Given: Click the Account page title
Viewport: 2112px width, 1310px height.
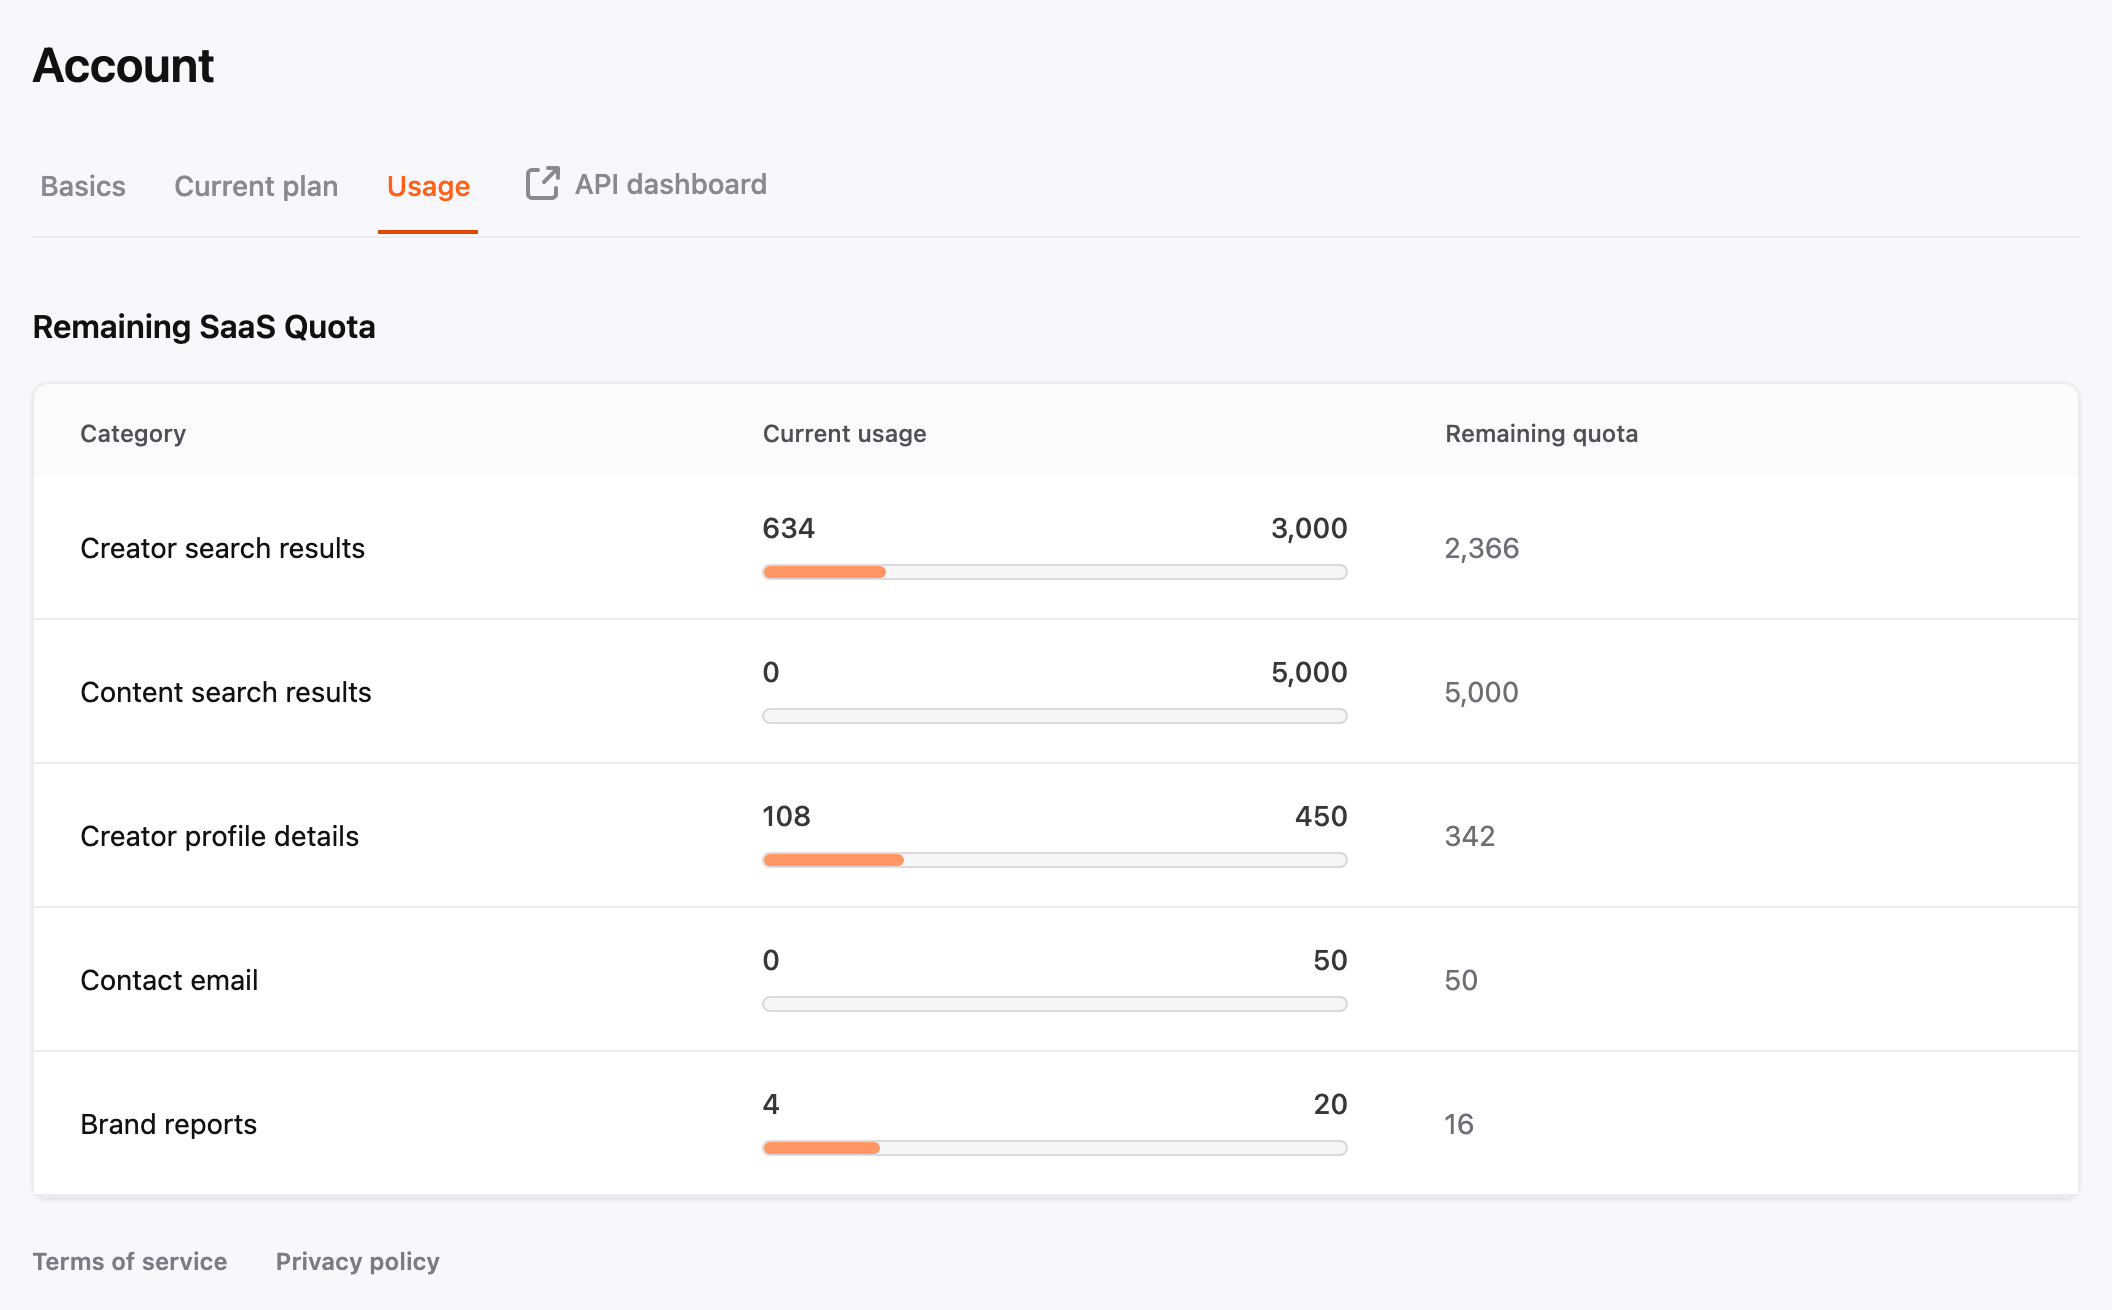Looking at the screenshot, I should (x=123, y=66).
